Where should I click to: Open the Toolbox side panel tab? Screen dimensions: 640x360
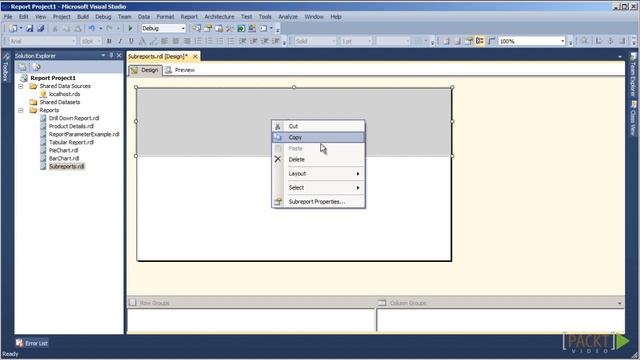point(6,67)
